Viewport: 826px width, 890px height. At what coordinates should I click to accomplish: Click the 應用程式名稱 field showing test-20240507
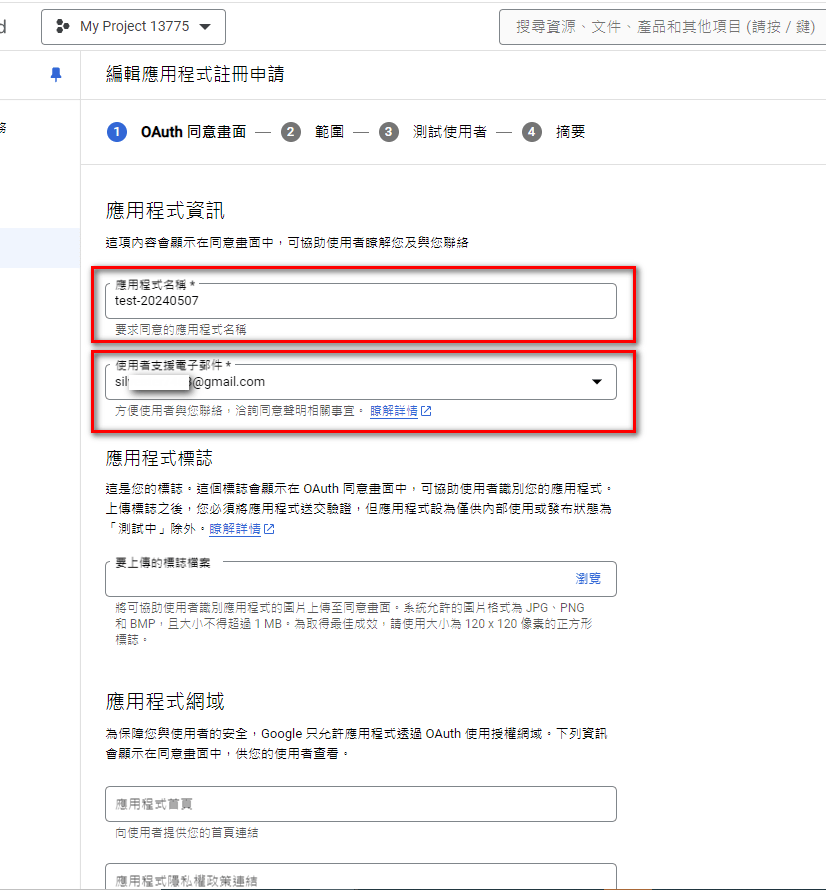360,301
